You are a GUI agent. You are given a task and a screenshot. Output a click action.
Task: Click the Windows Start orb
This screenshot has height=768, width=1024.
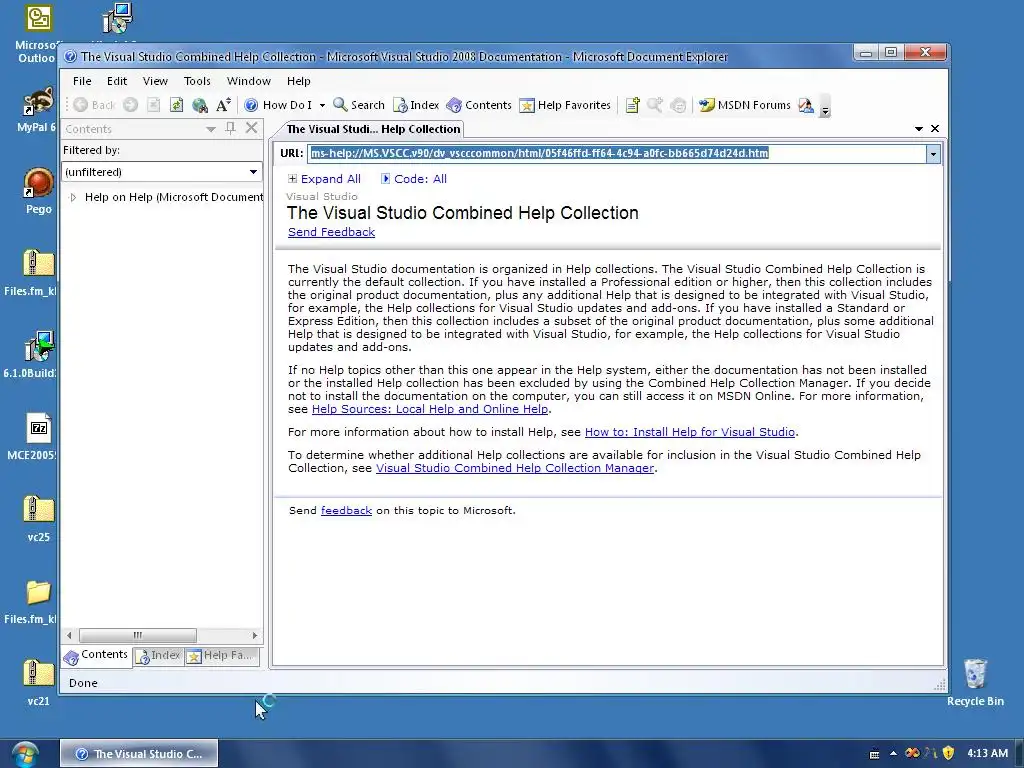point(24,754)
